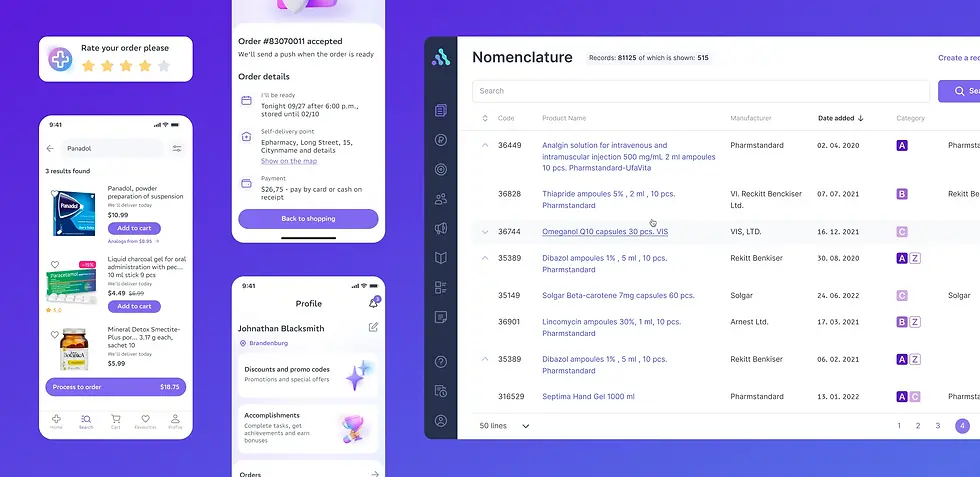
Task: Open the book catalog icon in sidebar
Action: [441, 258]
